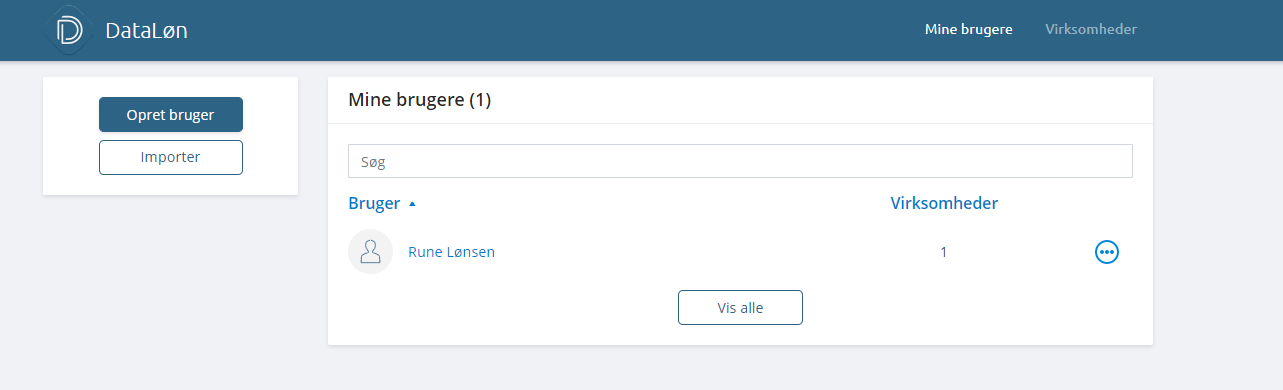Click the DataLøn circular logo icon

click(x=70, y=30)
